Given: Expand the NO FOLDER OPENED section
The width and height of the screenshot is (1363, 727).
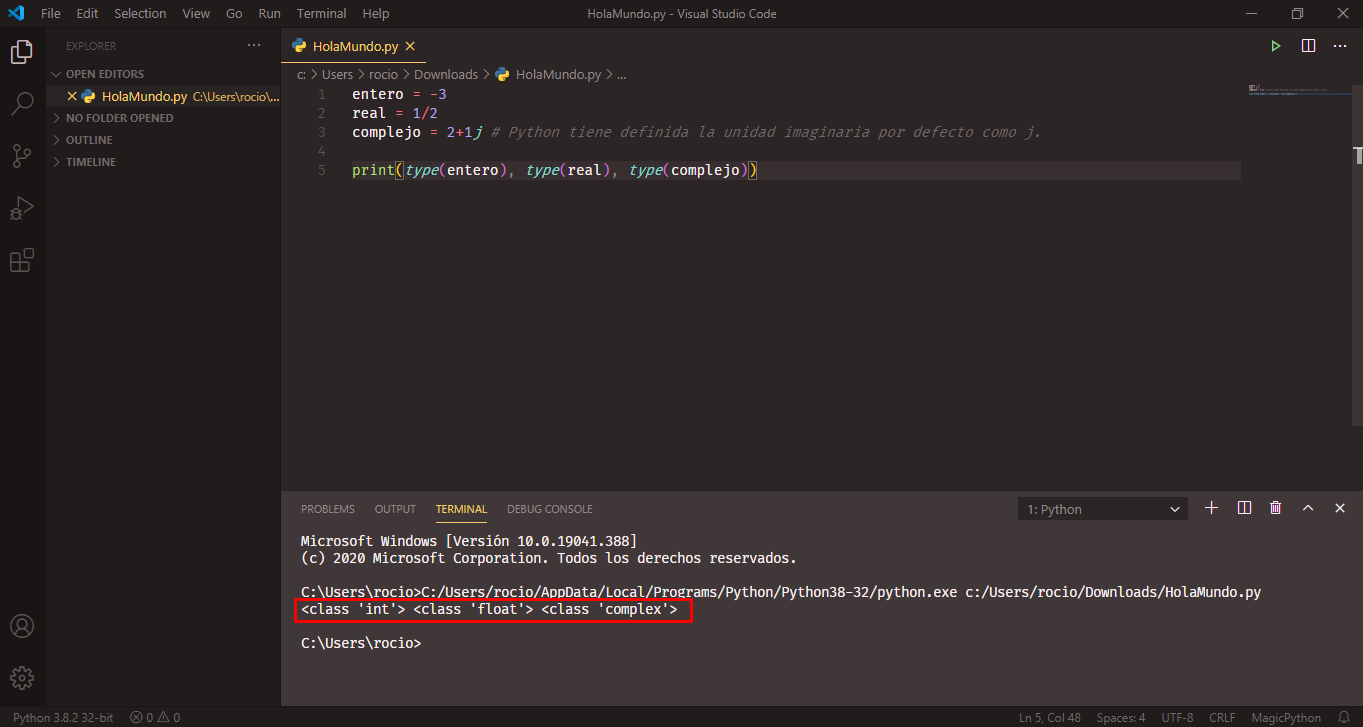Looking at the screenshot, I should point(119,118).
